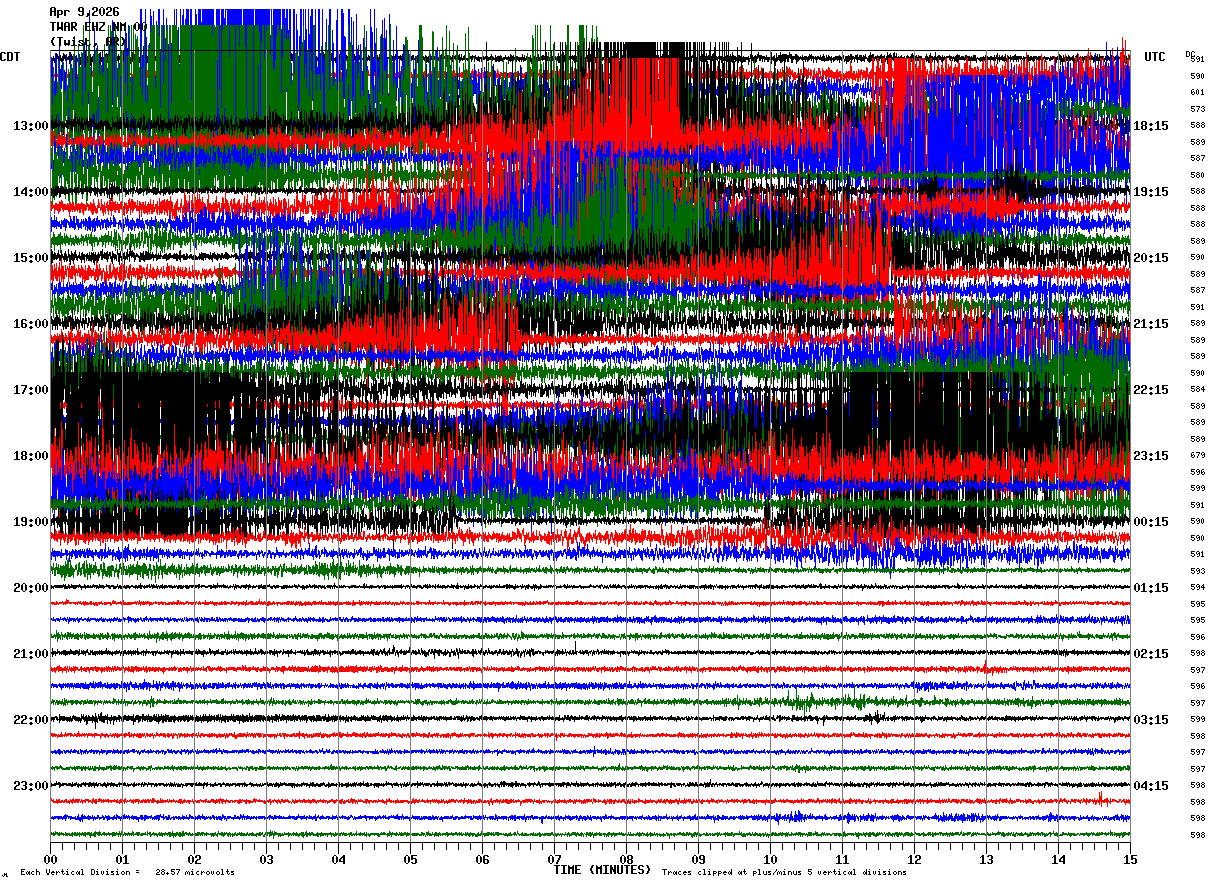1210x886 pixels.
Task: Click 'Each Vertical Division = 28.57 microvolts' note
Action: tap(127, 872)
